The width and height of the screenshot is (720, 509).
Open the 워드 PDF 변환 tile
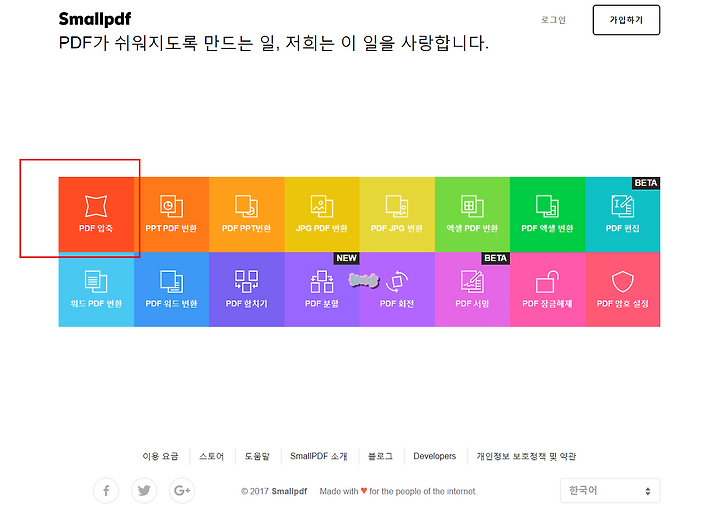tap(96, 289)
